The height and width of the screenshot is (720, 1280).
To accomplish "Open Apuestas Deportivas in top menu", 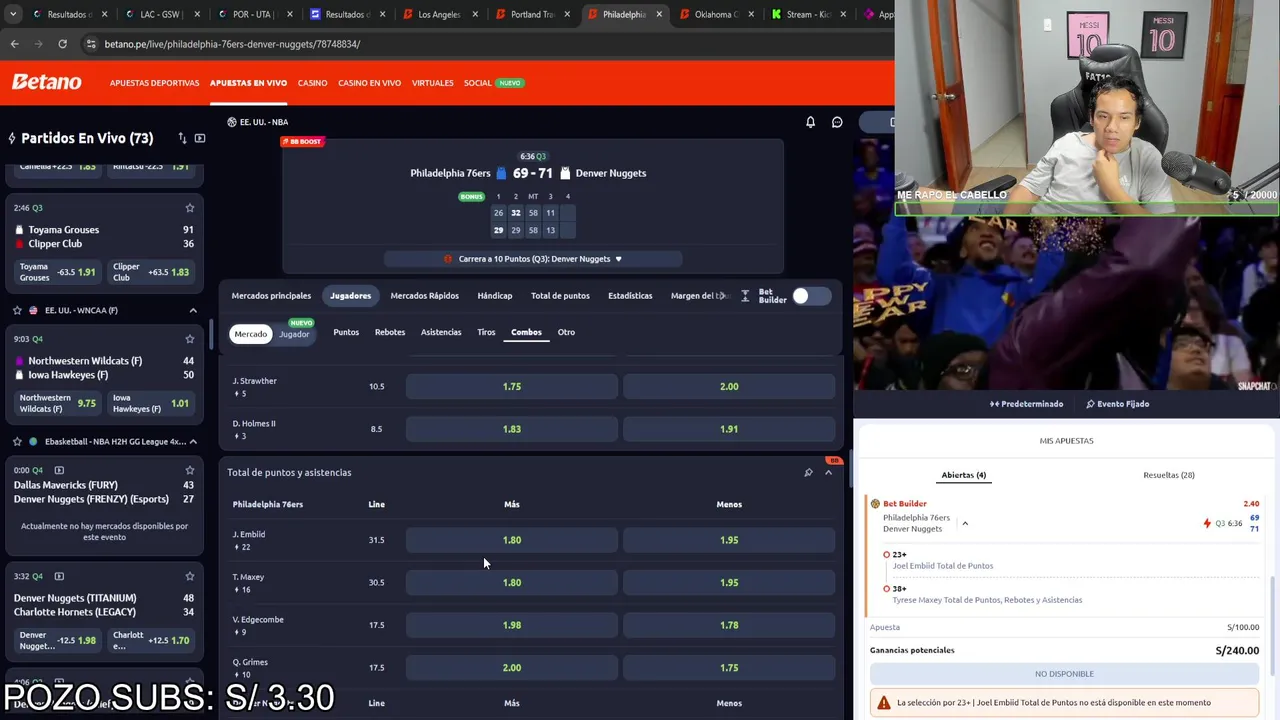I will coord(155,83).
